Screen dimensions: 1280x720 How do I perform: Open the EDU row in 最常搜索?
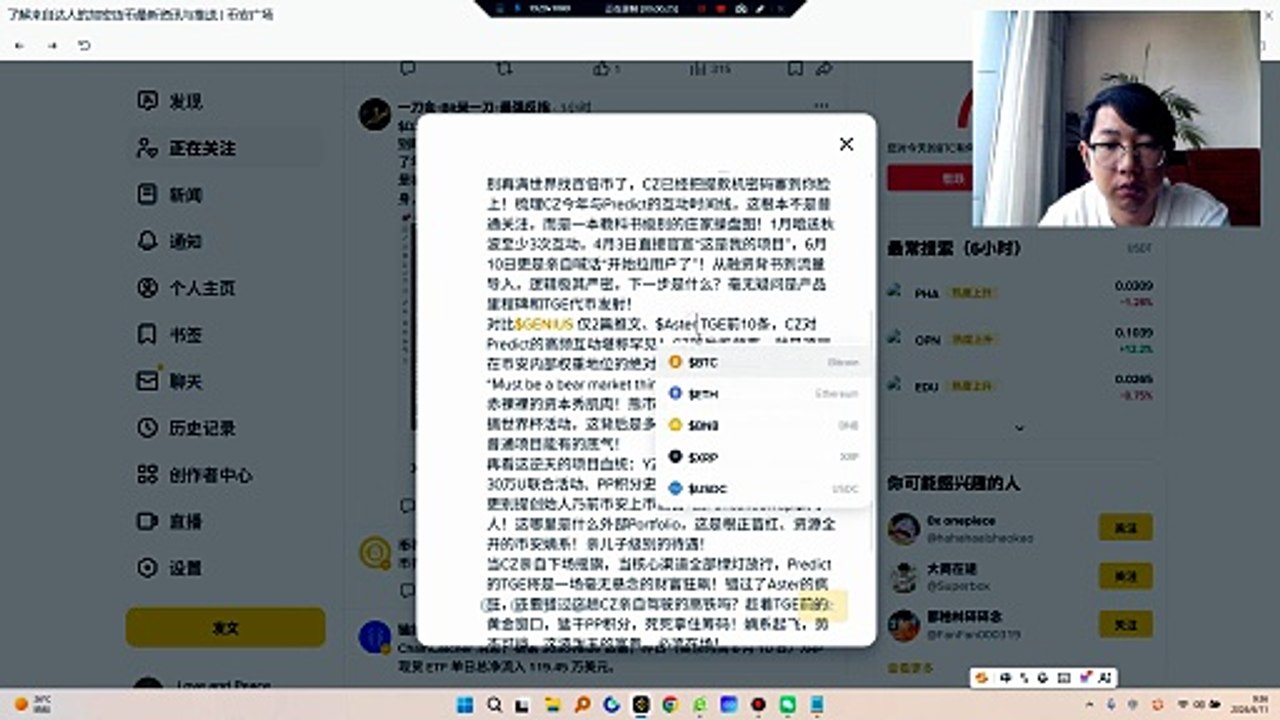pyautogui.click(x=1020, y=386)
